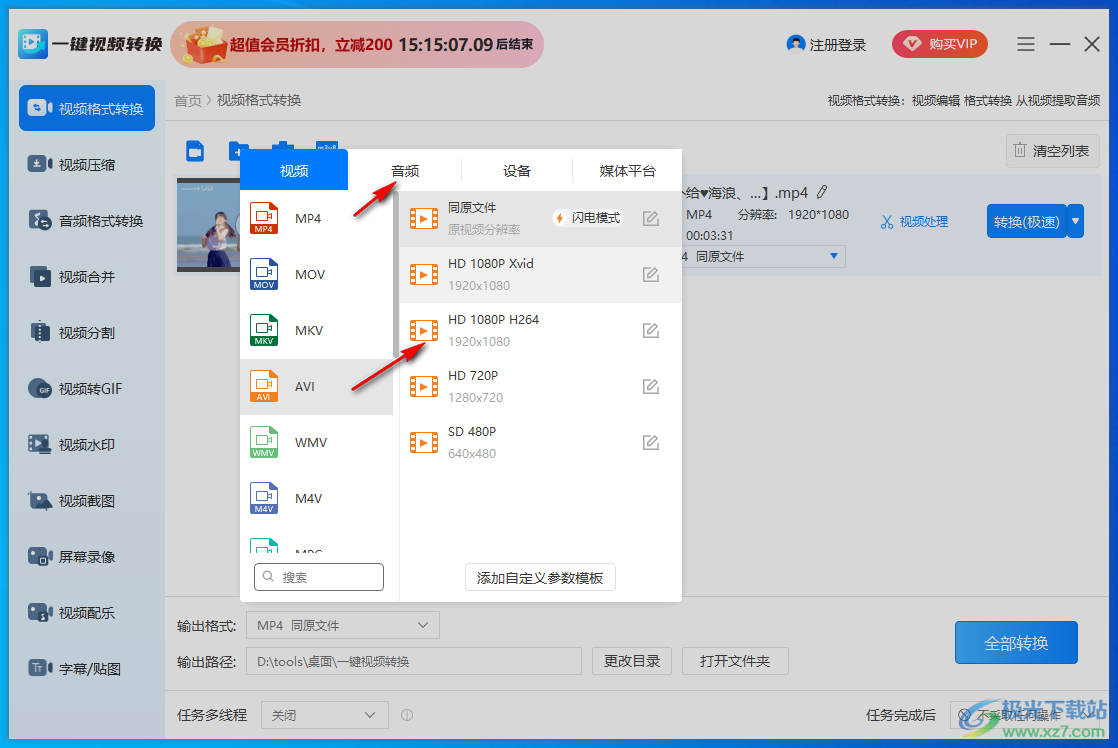
Task: Click 首页 in the breadcrumb
Action: point(188,101)
